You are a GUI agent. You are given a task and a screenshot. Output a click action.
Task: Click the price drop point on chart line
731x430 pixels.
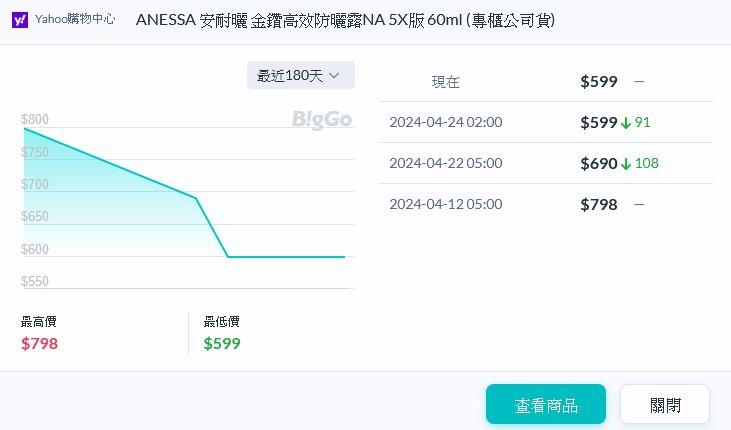(x=196, y=198)
